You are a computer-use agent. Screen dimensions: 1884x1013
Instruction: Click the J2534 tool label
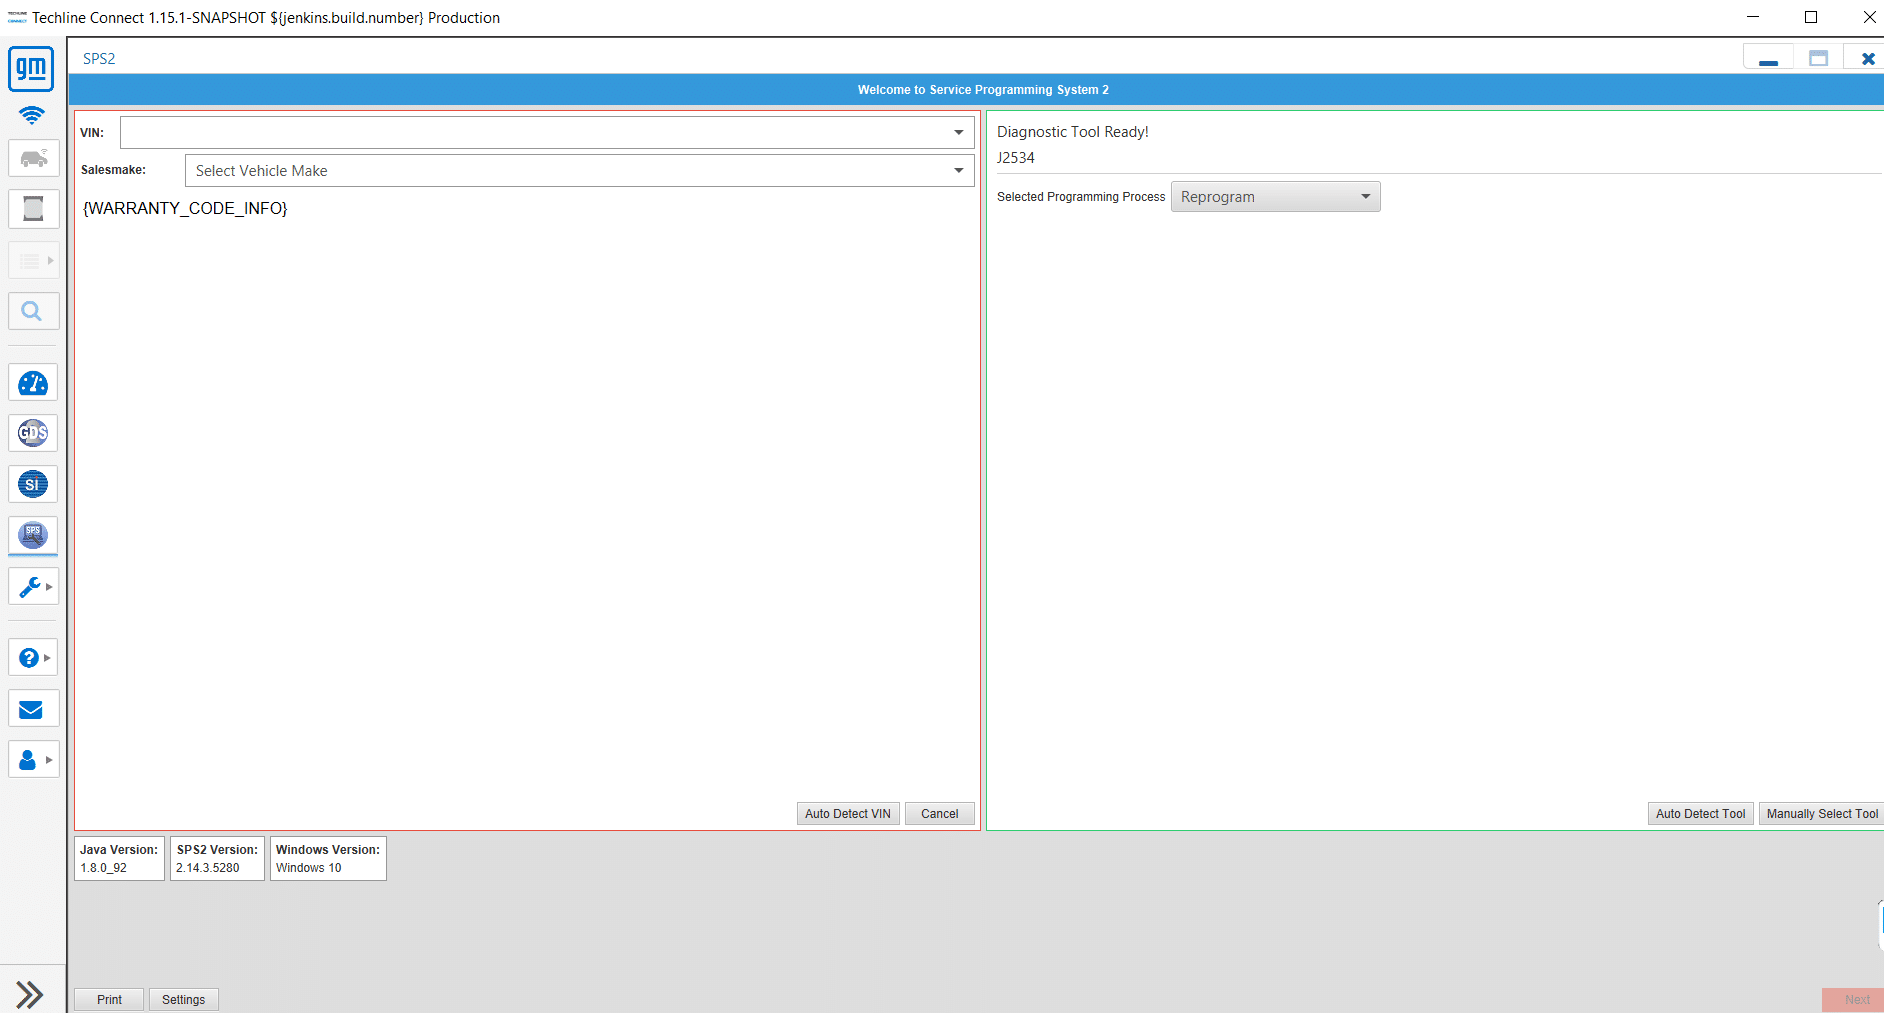coord(1016,158)
